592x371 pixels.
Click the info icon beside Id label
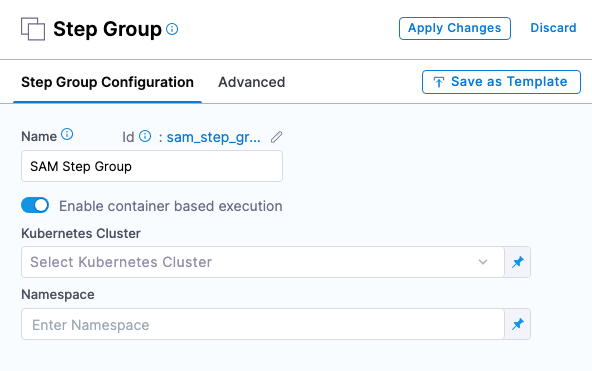tap(145, 136)
